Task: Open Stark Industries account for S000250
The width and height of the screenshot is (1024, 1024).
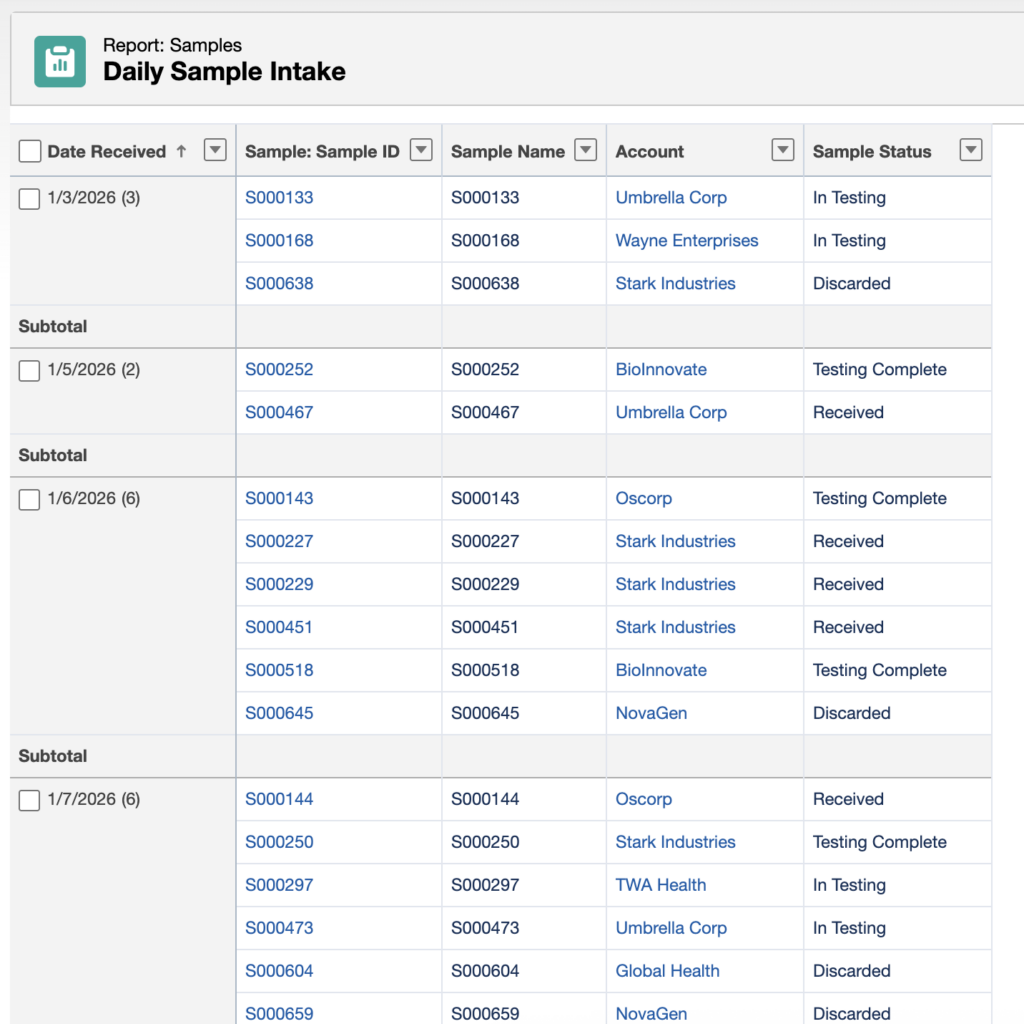Action: coord(675,842)
